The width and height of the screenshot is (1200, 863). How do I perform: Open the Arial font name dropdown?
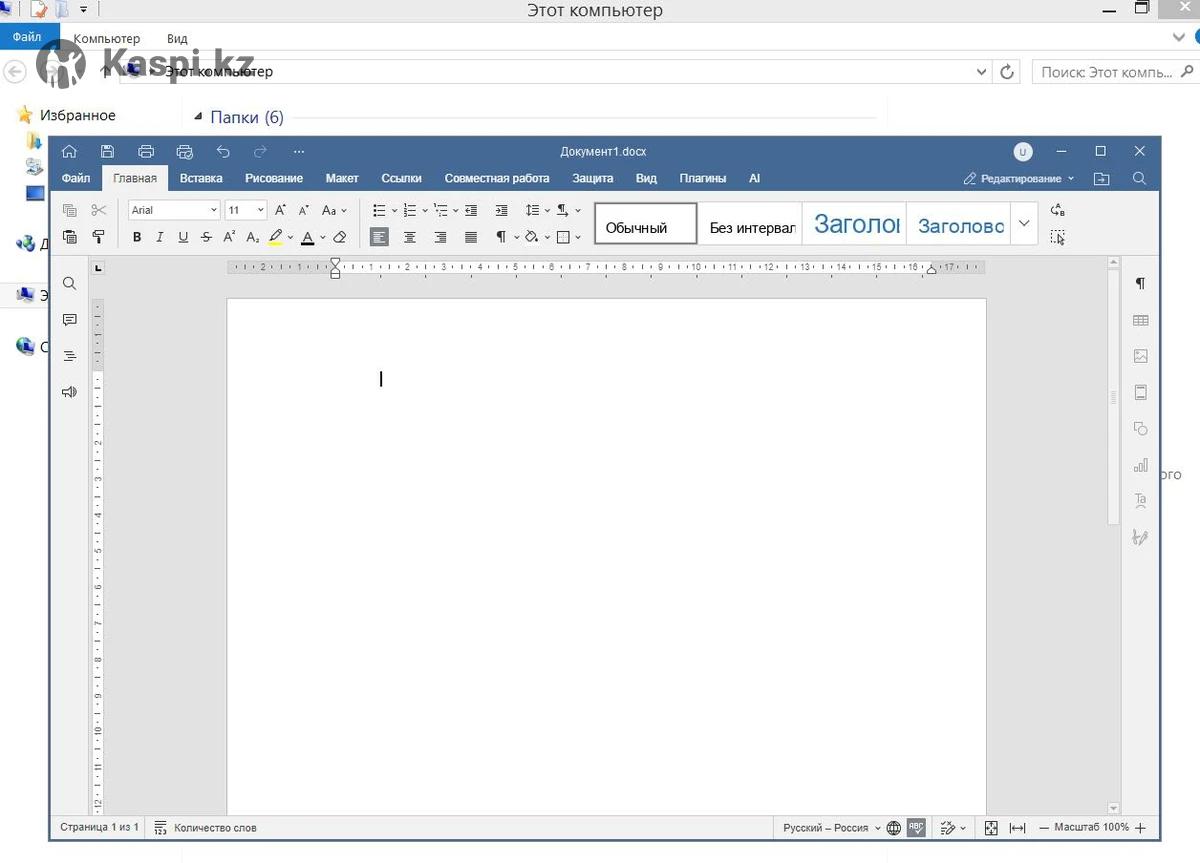174,210
